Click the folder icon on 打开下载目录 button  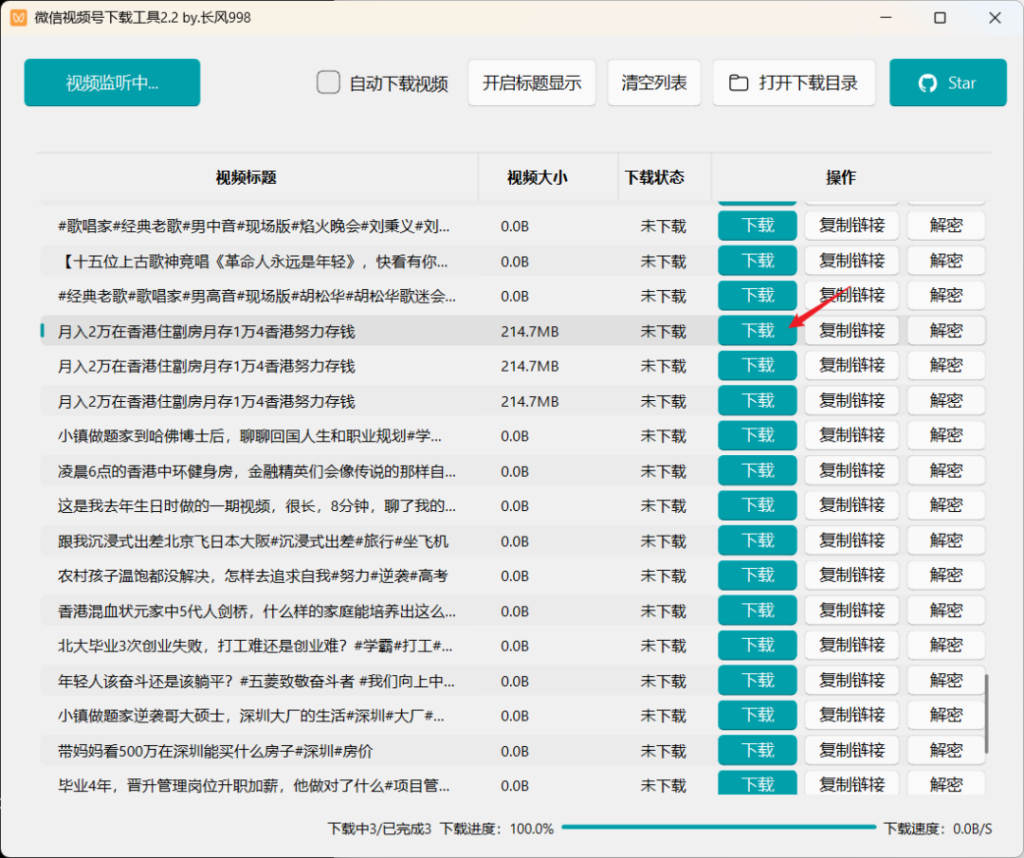pyautogui.click(x=738, y=83)
